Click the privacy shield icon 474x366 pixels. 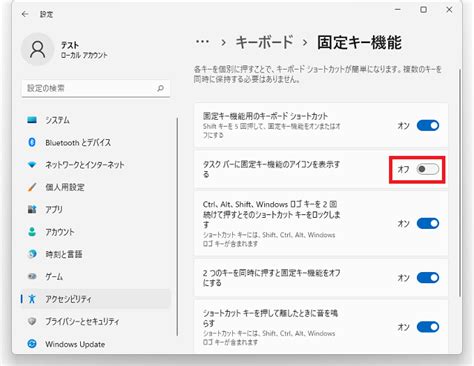(x=32, y=321)
